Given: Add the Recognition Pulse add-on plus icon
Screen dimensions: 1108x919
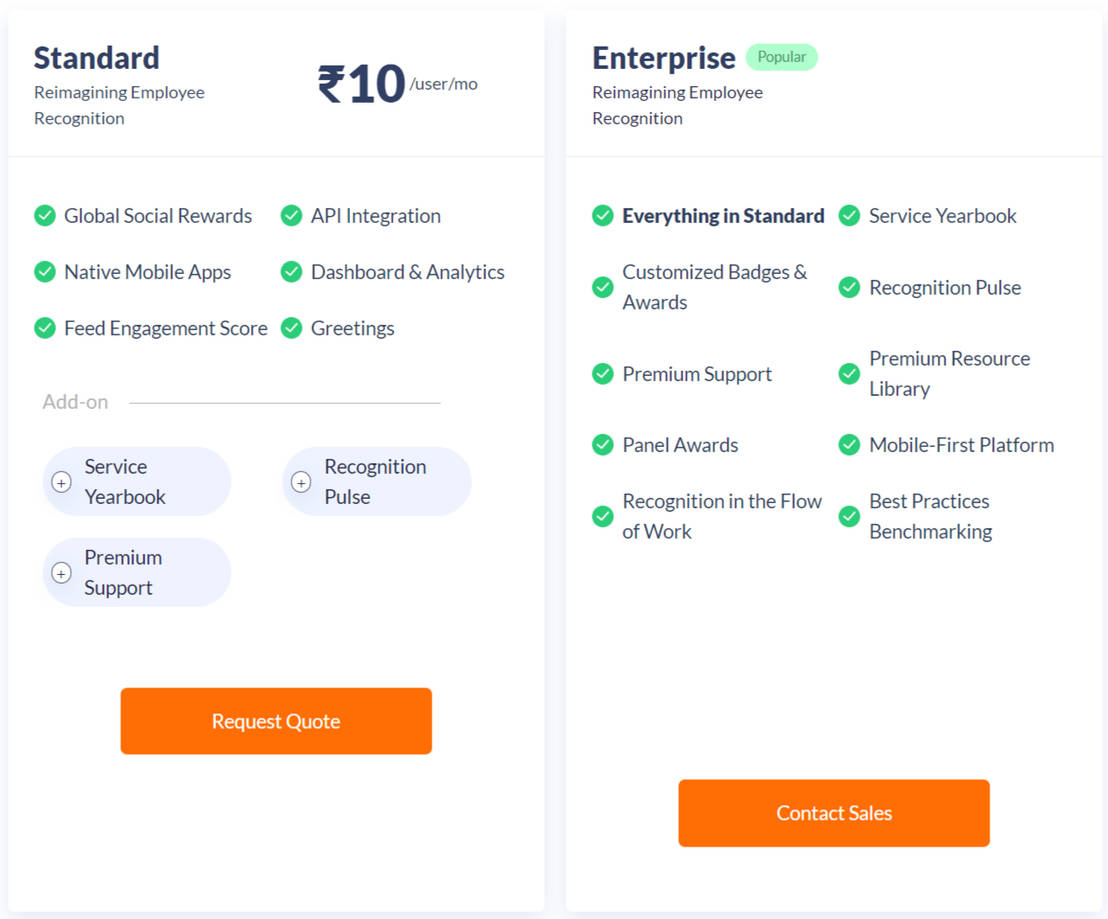Looking at the screenshot, I should coord(301,483).
